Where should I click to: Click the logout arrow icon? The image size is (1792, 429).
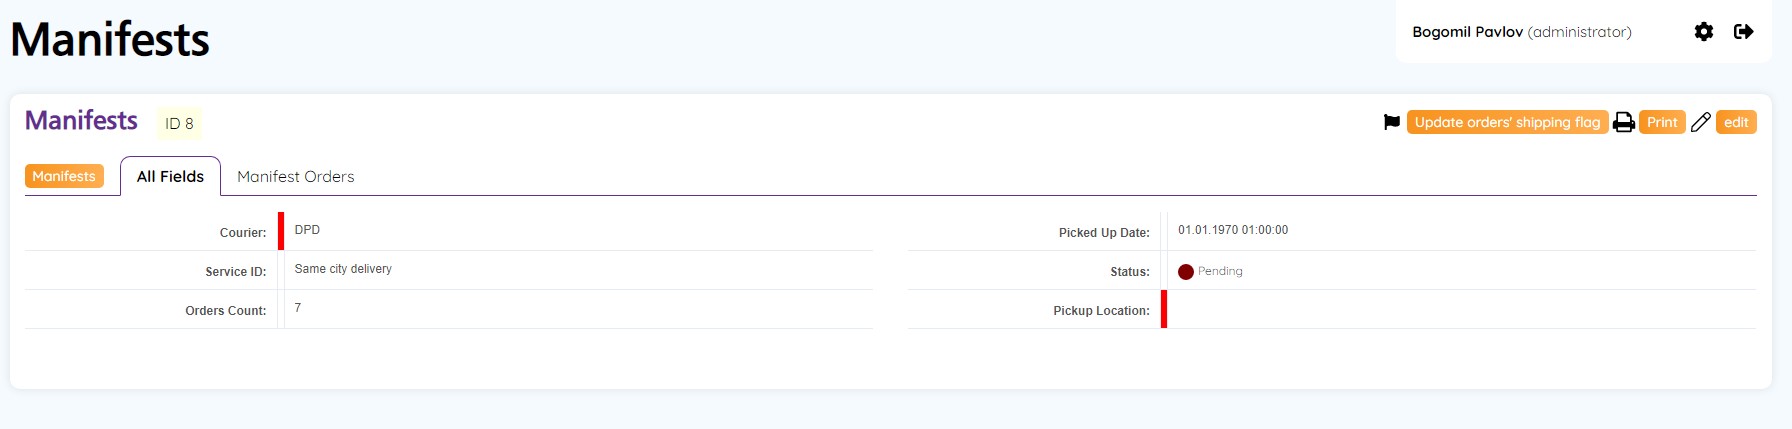(1743, 32)
